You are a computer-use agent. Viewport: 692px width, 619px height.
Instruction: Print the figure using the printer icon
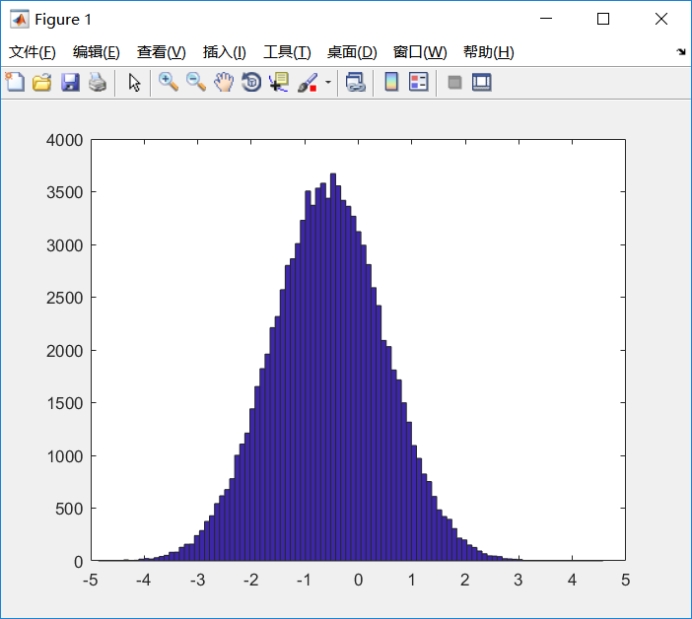97,83
